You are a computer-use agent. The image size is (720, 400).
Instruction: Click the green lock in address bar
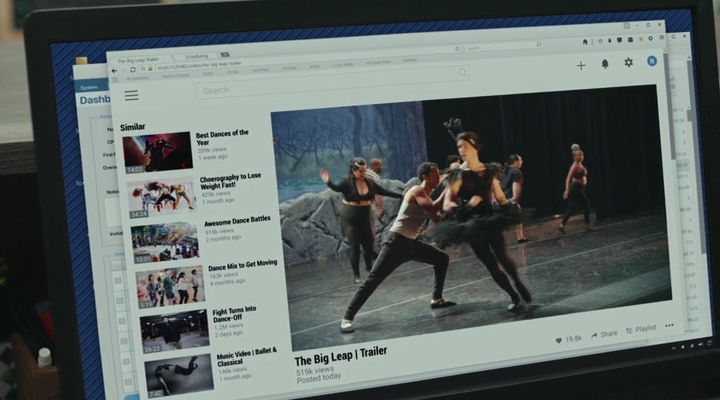pyautogui.click(x=151, y=68)
